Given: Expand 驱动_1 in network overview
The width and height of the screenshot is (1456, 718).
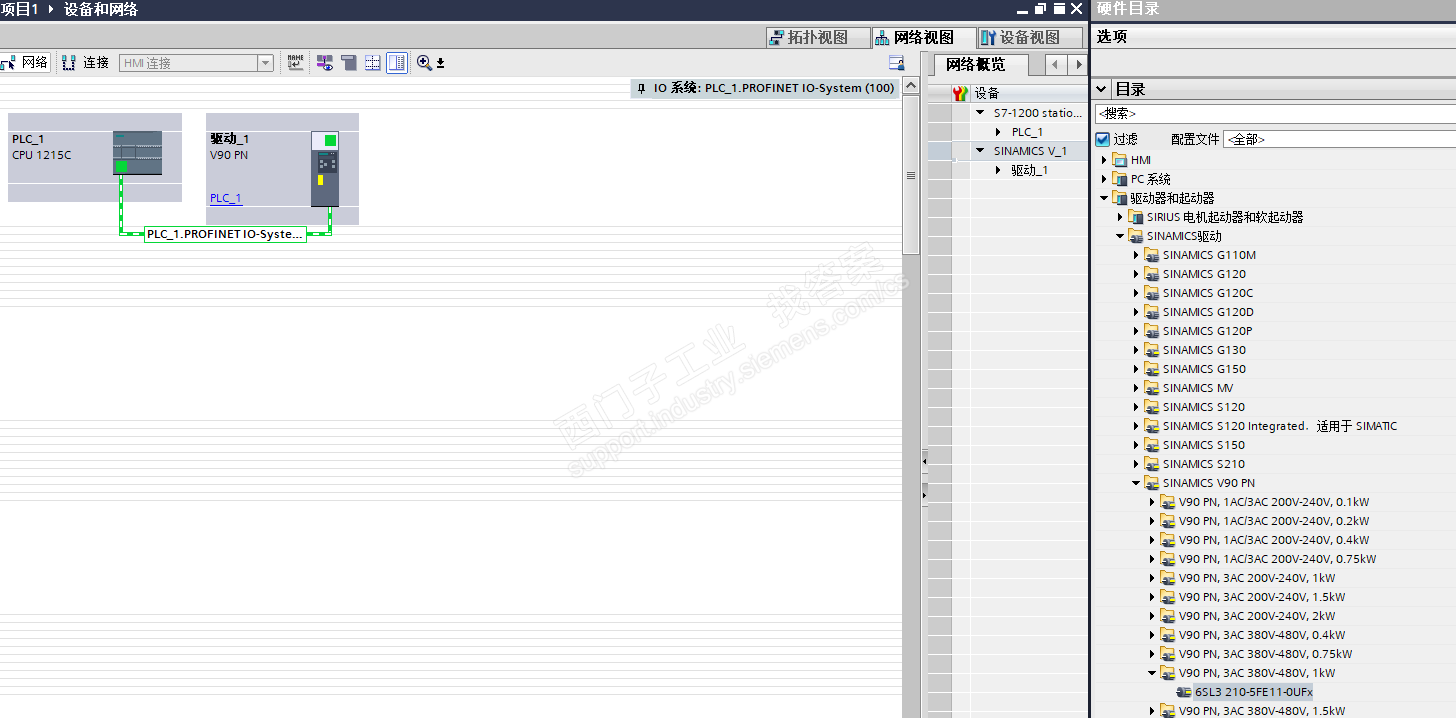Looking at the screenshot, I should coord(998,170).
